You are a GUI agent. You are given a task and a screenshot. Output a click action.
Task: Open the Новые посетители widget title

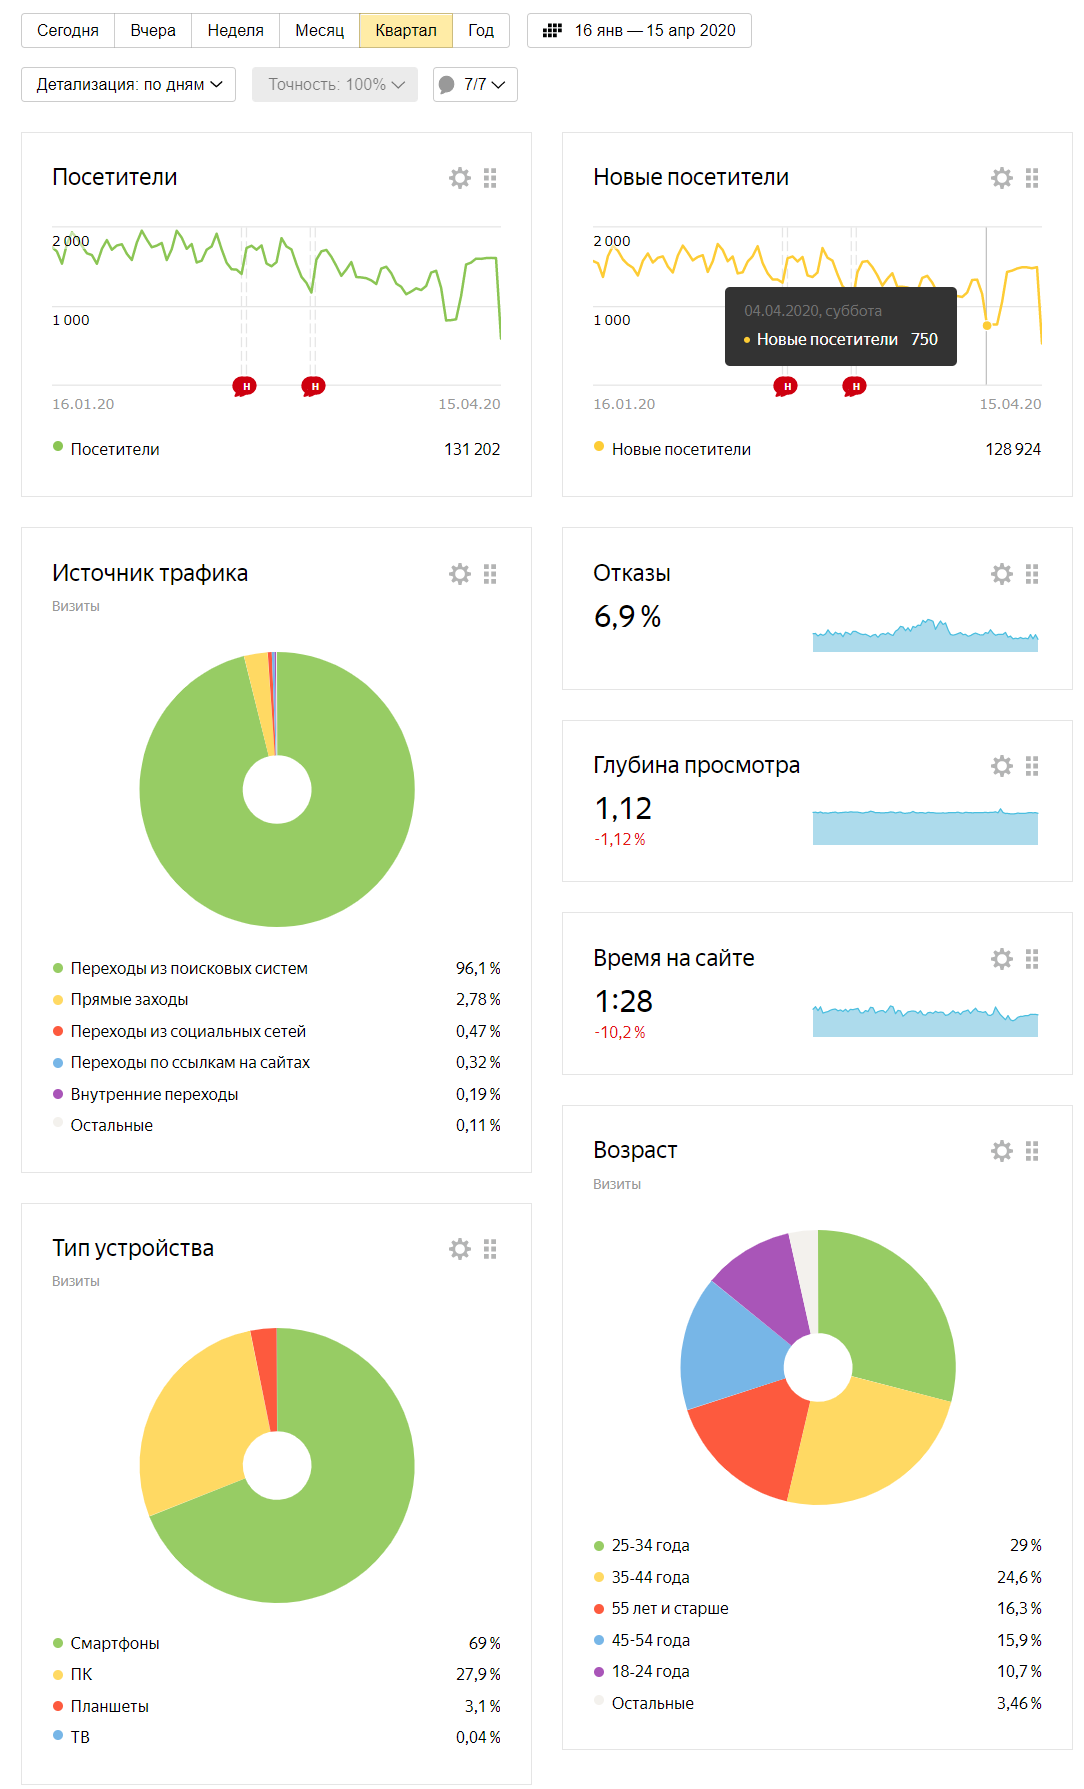point(691,177)
